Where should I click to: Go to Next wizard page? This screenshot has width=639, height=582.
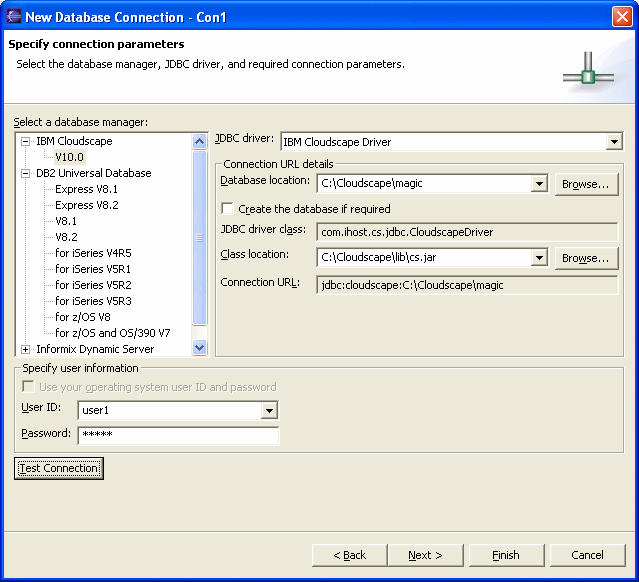pos(425,555)
